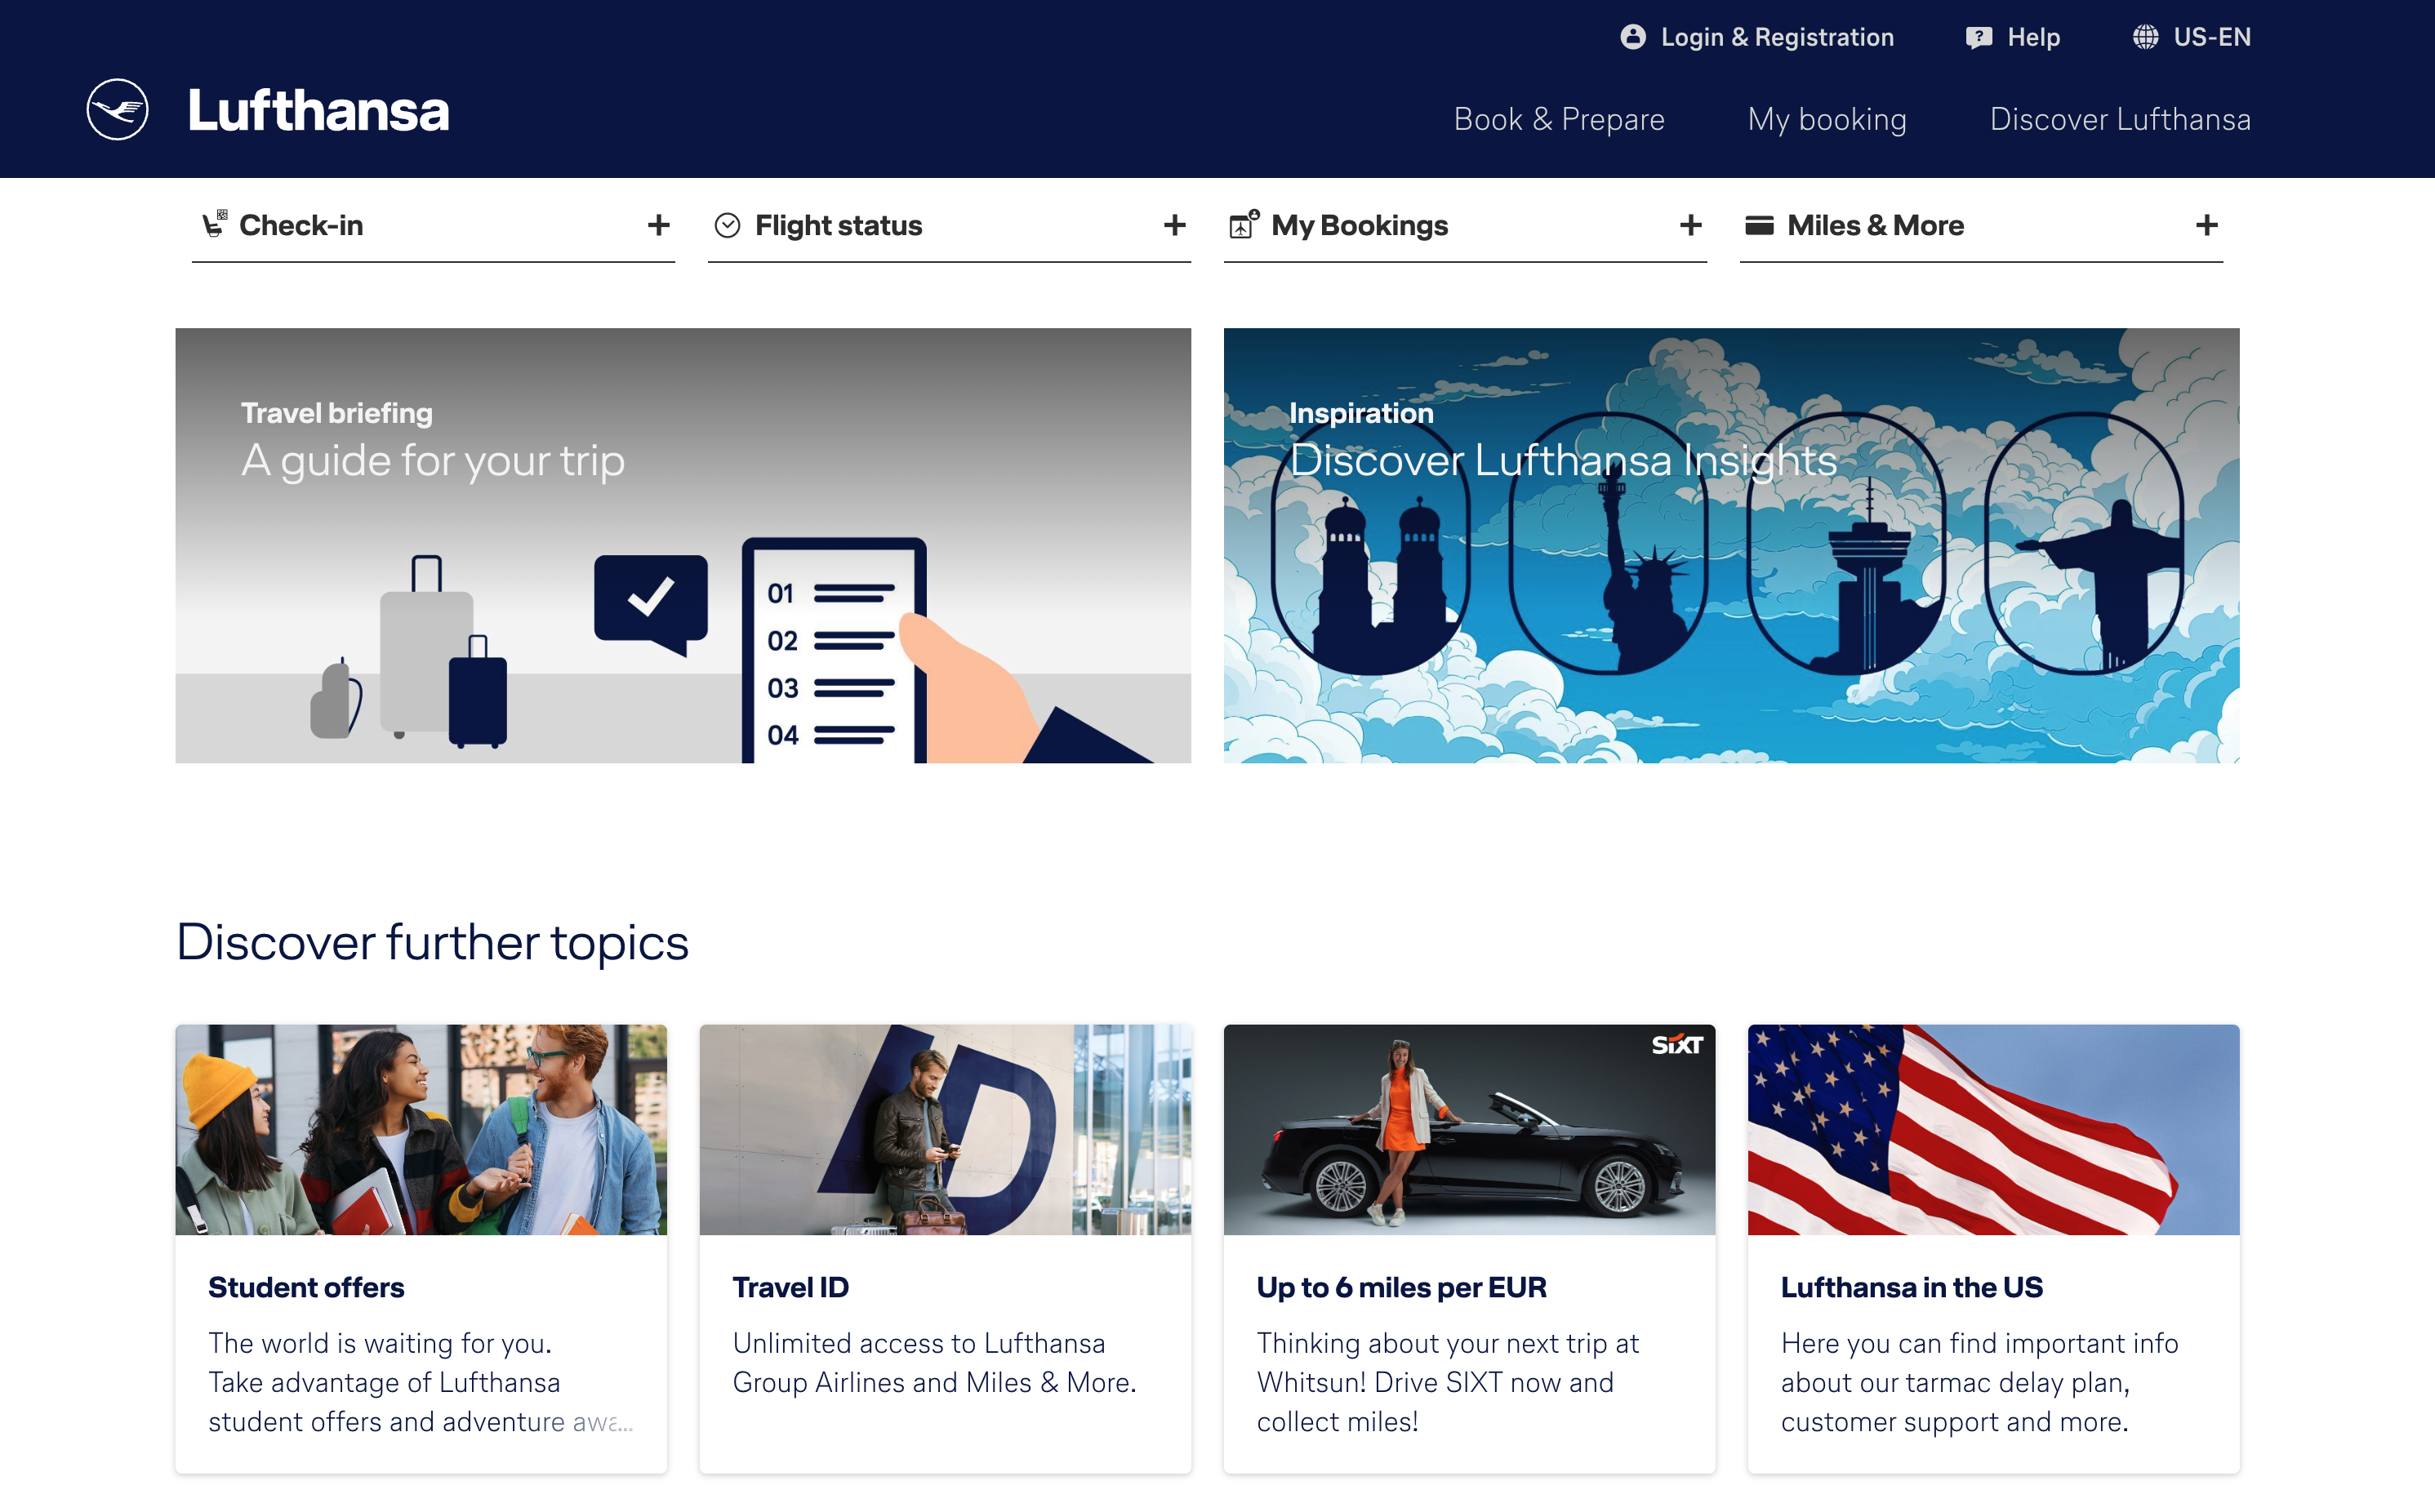Expand Flight status with plus sign
This screenshot has height=1512, width=2435.
click(1174, 225)
